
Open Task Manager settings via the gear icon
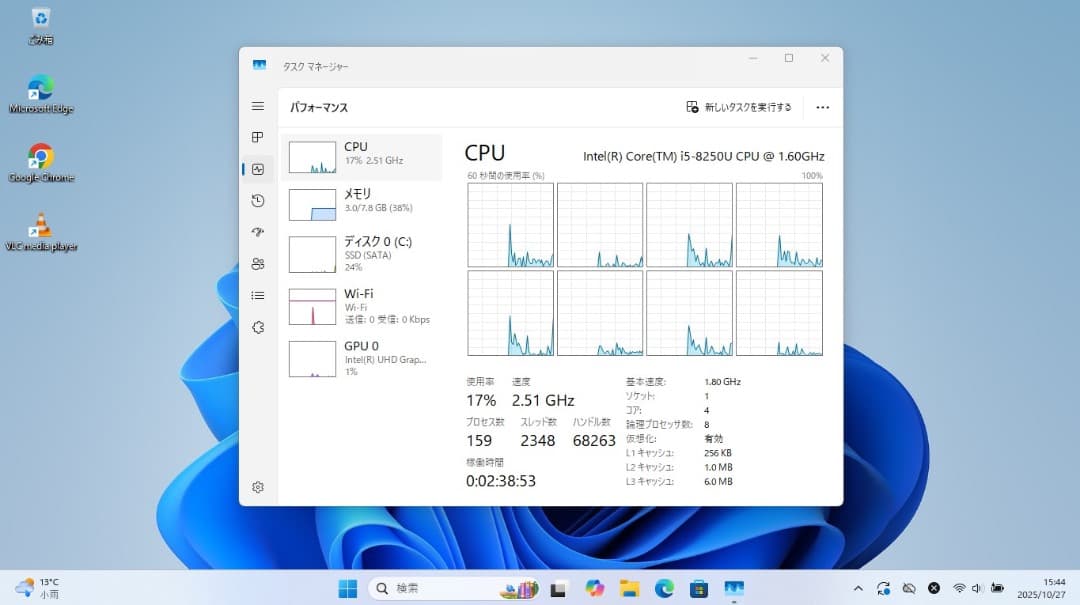tap(258, 487)
